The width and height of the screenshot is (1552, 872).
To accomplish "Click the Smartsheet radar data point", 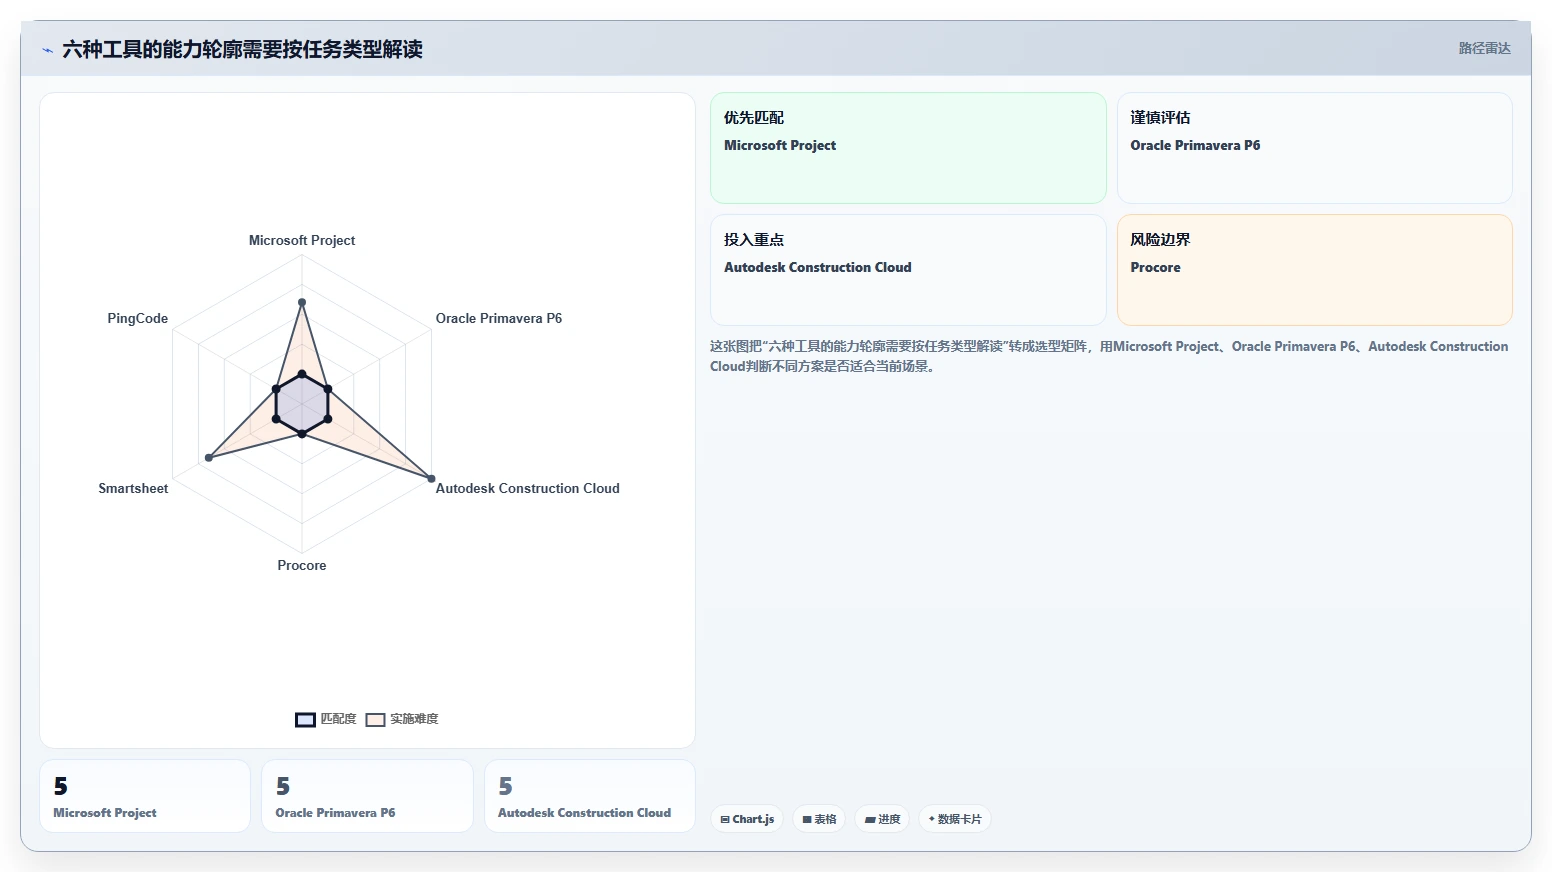I will [209, 458].
